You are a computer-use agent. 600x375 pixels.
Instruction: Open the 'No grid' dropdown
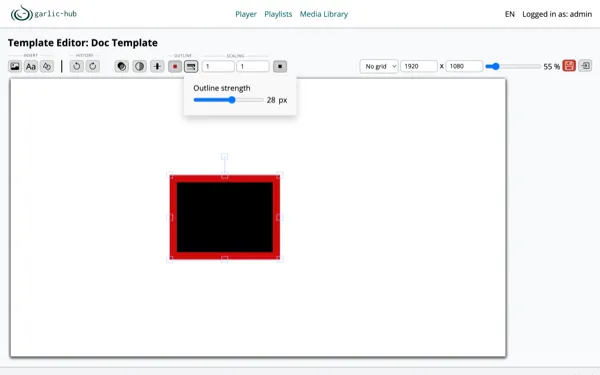(379, 66)
